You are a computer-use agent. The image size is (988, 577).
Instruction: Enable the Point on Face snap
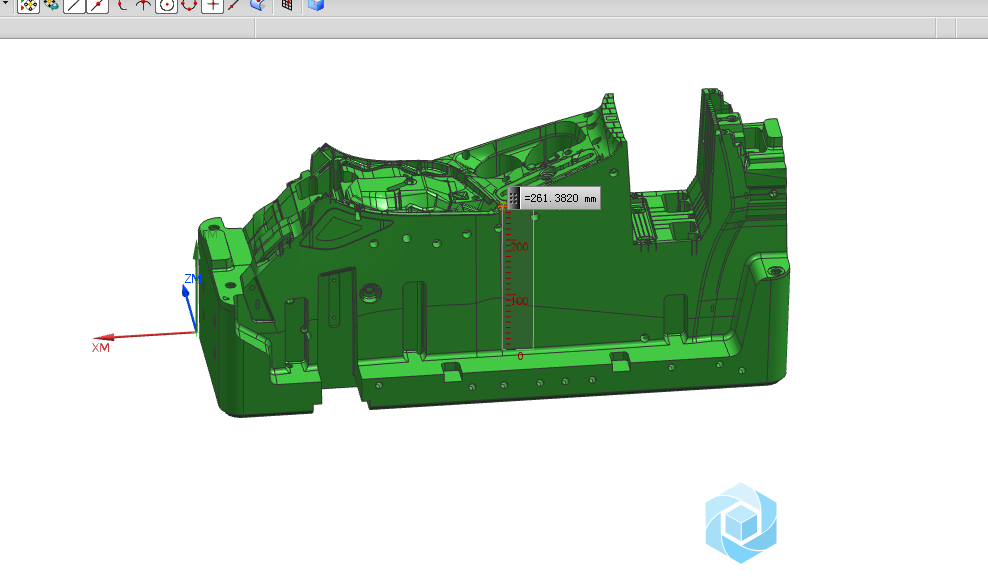[257, 5]
